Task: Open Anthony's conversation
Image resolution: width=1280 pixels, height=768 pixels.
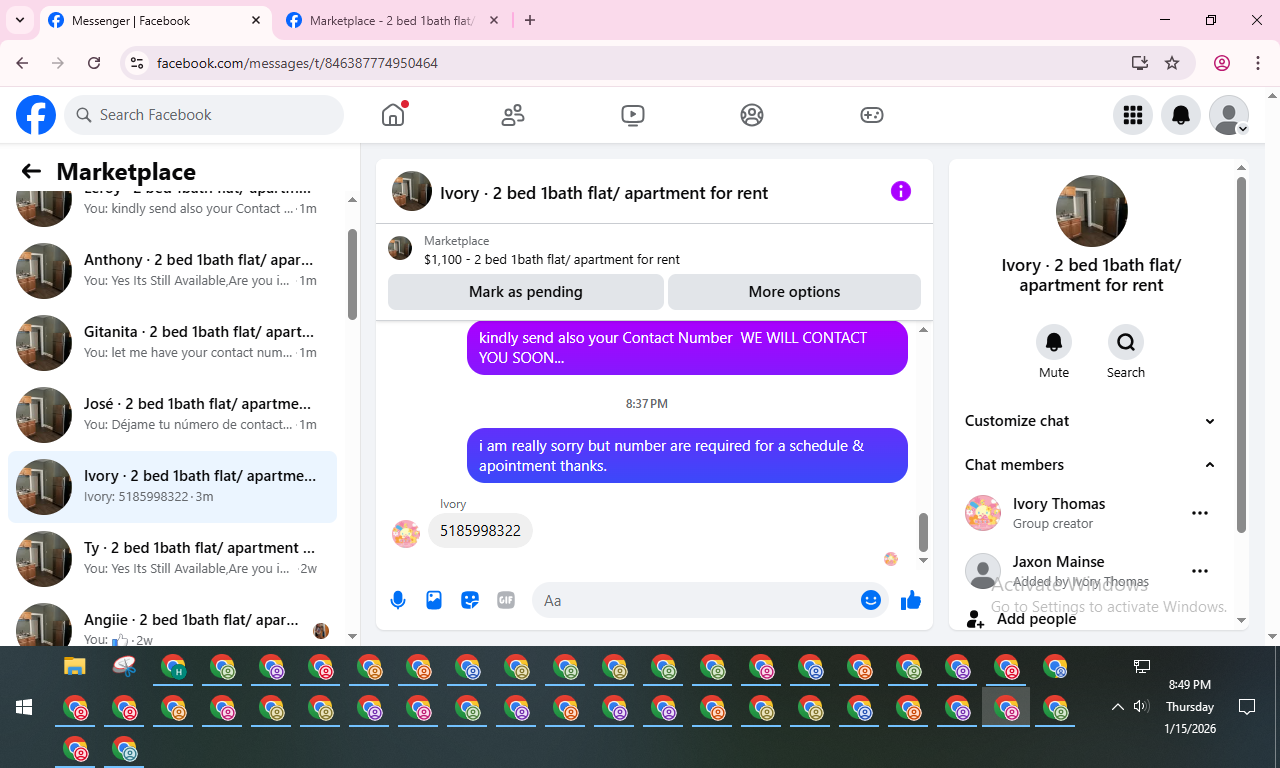Action: 172,270
